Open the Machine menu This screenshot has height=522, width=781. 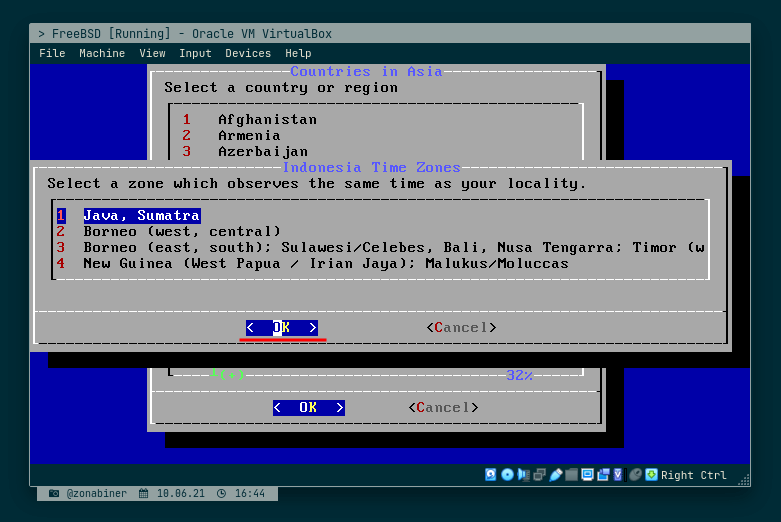(x=102, y=53)
